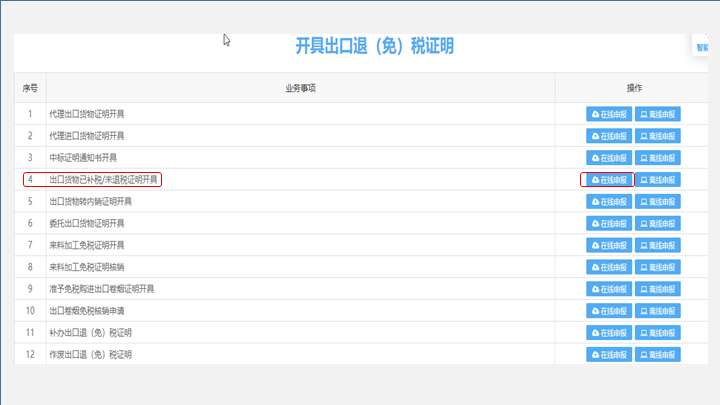The width and height of the screenshot is (720, 405).
Task: Click the 来料加工免税证明核销 entry
Action: click(x=87, y=267)
